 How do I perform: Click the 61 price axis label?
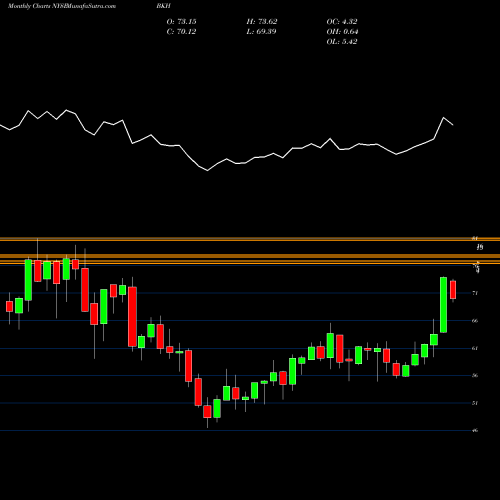[x=475, y=348]
